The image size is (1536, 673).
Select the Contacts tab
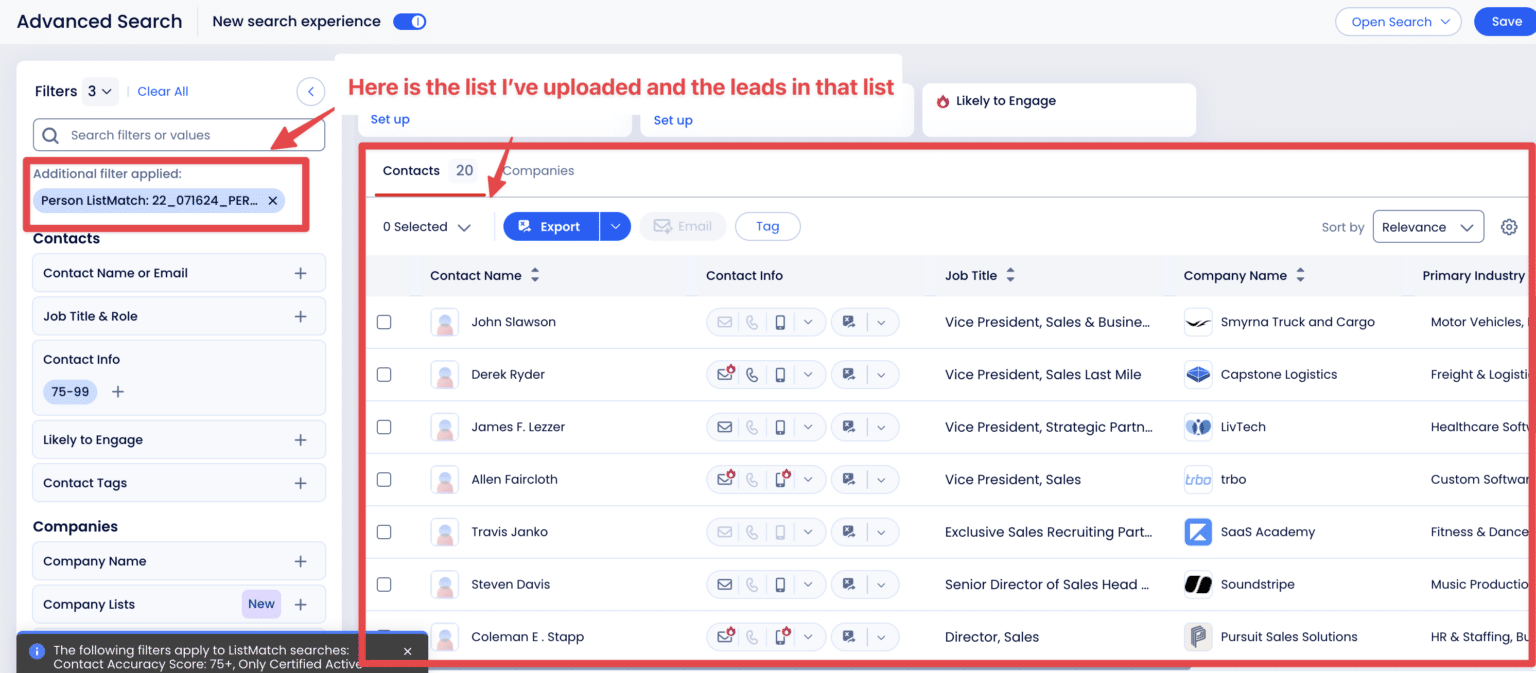(410, 170)
